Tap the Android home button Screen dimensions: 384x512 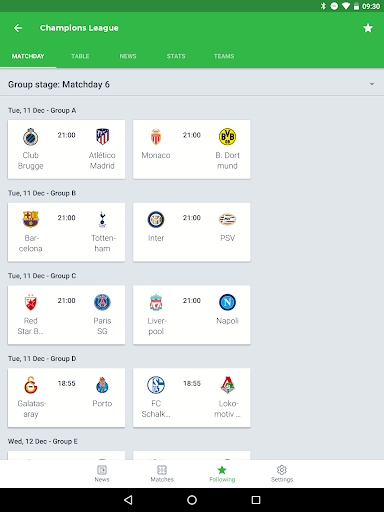click(x=192, y=500)
